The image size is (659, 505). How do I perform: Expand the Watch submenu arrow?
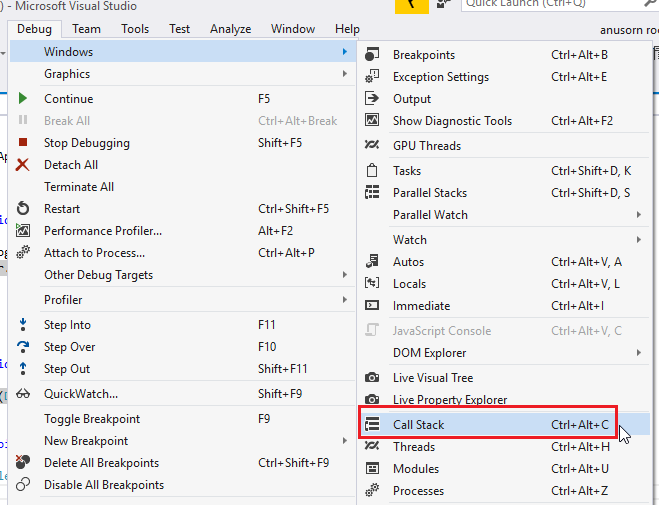tap(639, 239)
